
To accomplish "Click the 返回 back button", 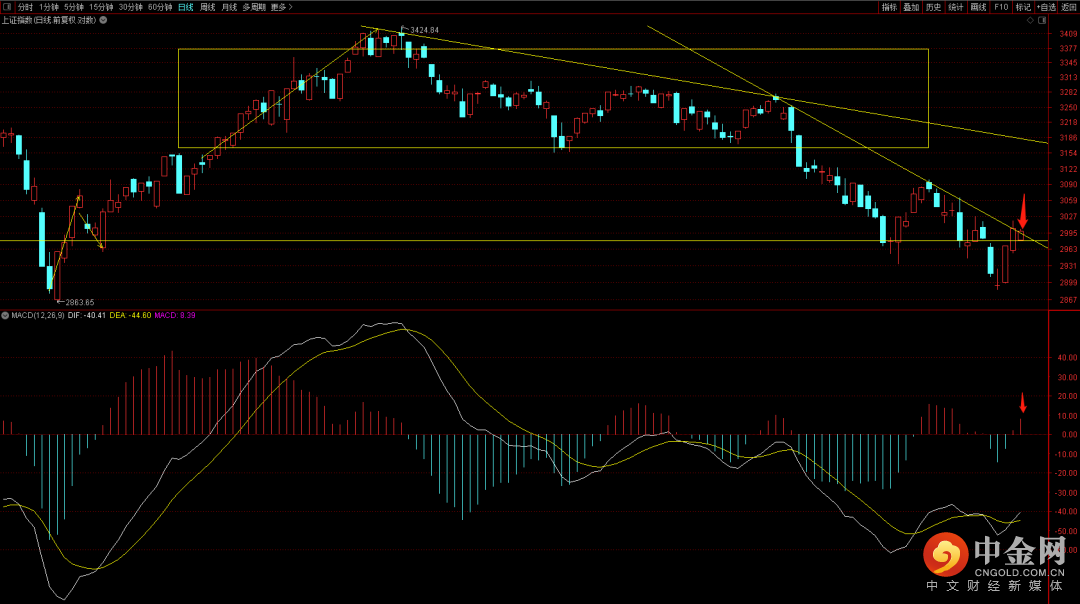I will pyautogui.click(x=1070, y=7).
